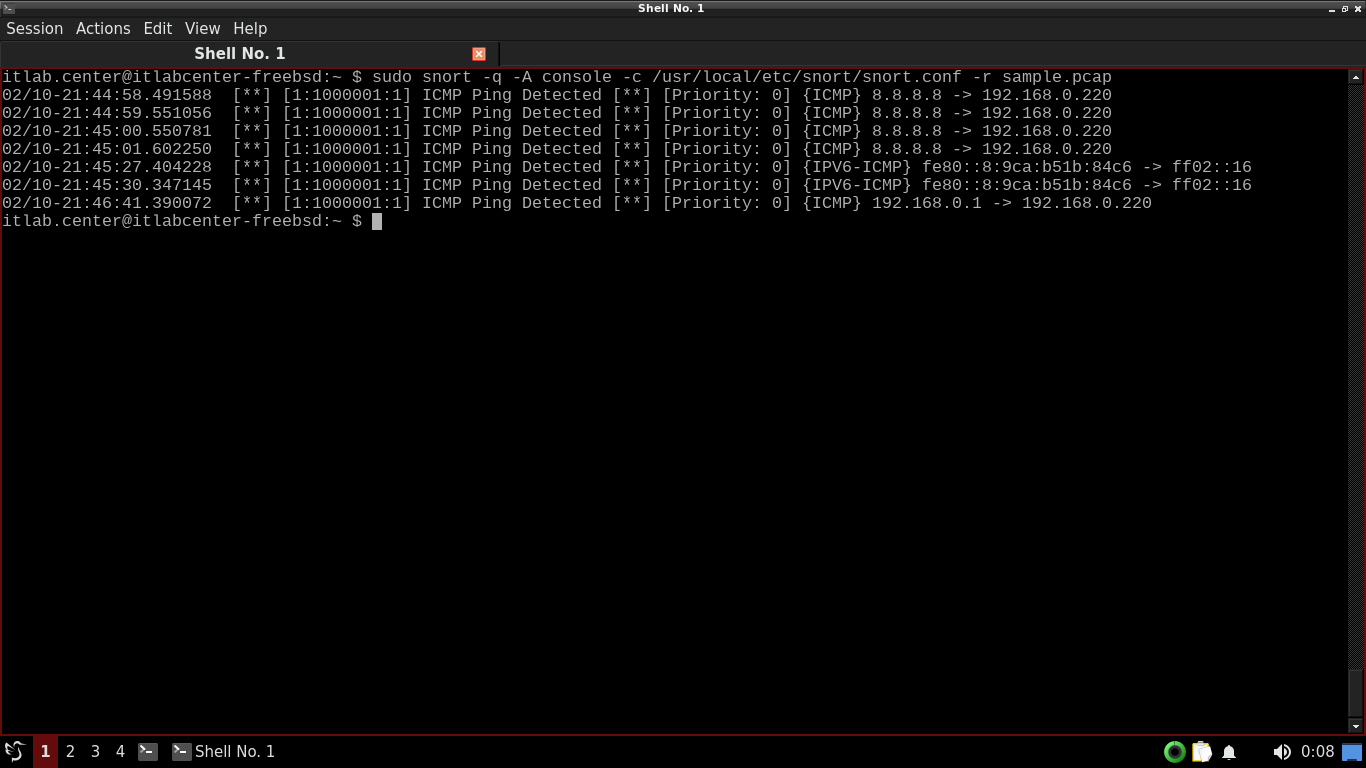Open the Actions menu
Viewport: 1366px width, 768px height.
tap(103, 28)
